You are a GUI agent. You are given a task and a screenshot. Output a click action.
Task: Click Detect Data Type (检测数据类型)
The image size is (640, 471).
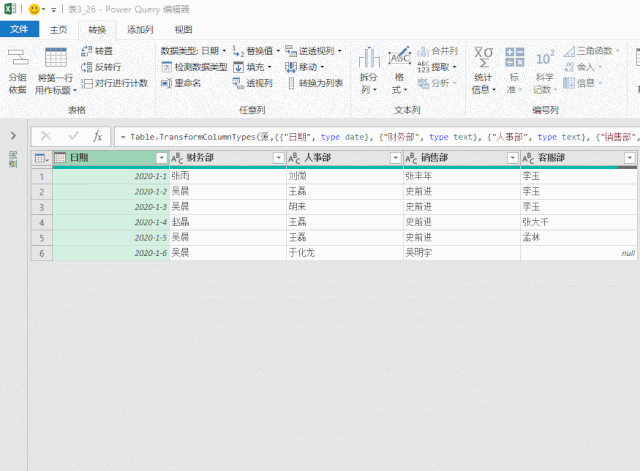pyautogui.click(x=194, y=67)
